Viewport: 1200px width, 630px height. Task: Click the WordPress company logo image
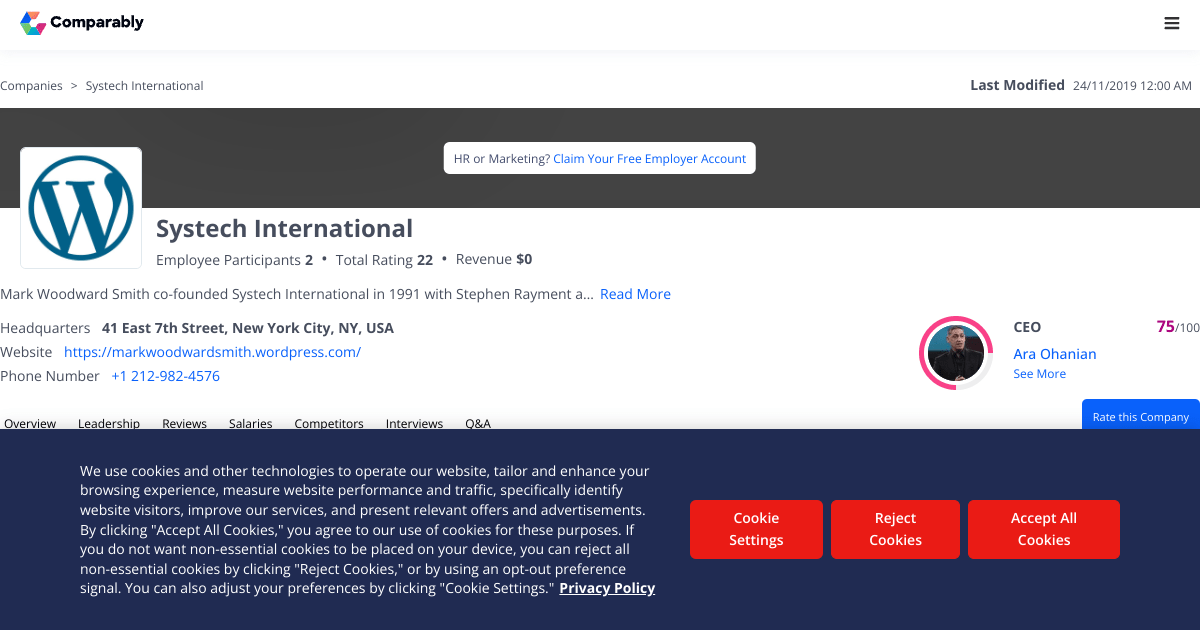[x=81, y=208]
